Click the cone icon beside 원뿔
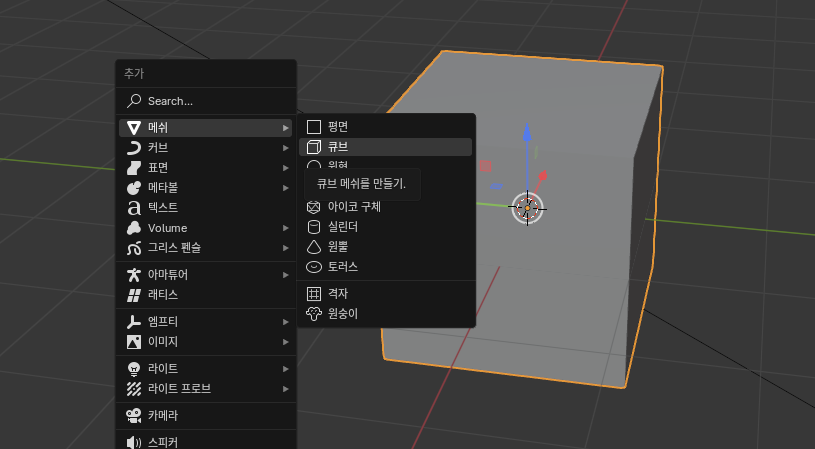This screenshot has height=449, width=815. (314, 247)
